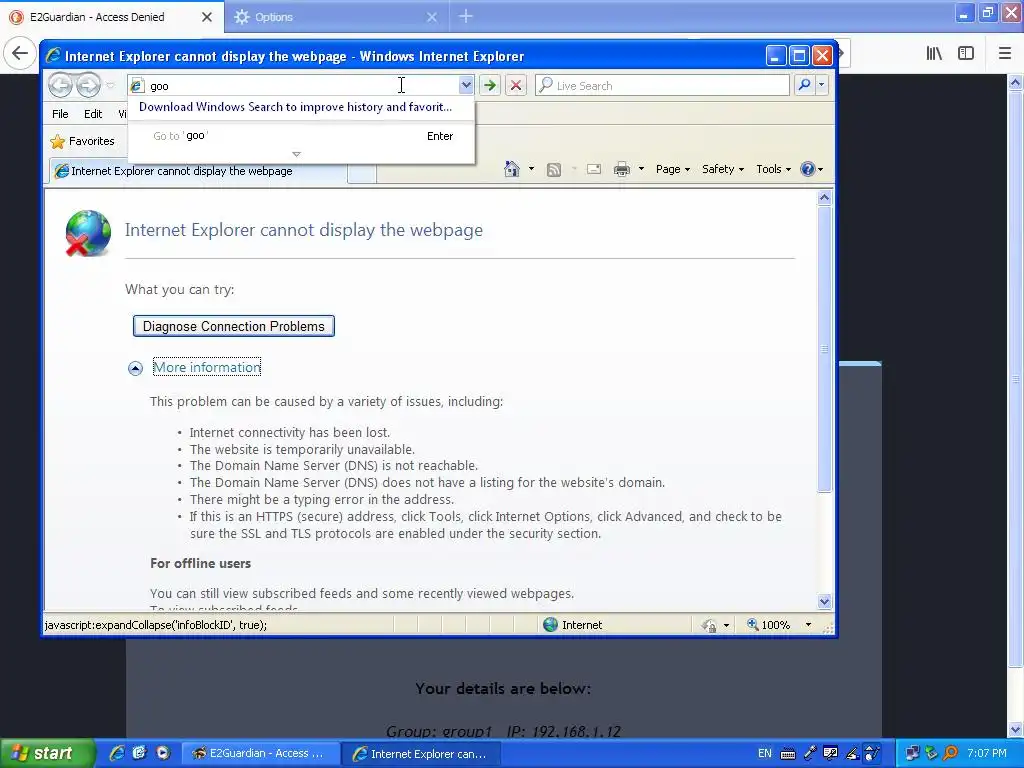Open a new Firefox tab with plus

coord(466,16)
